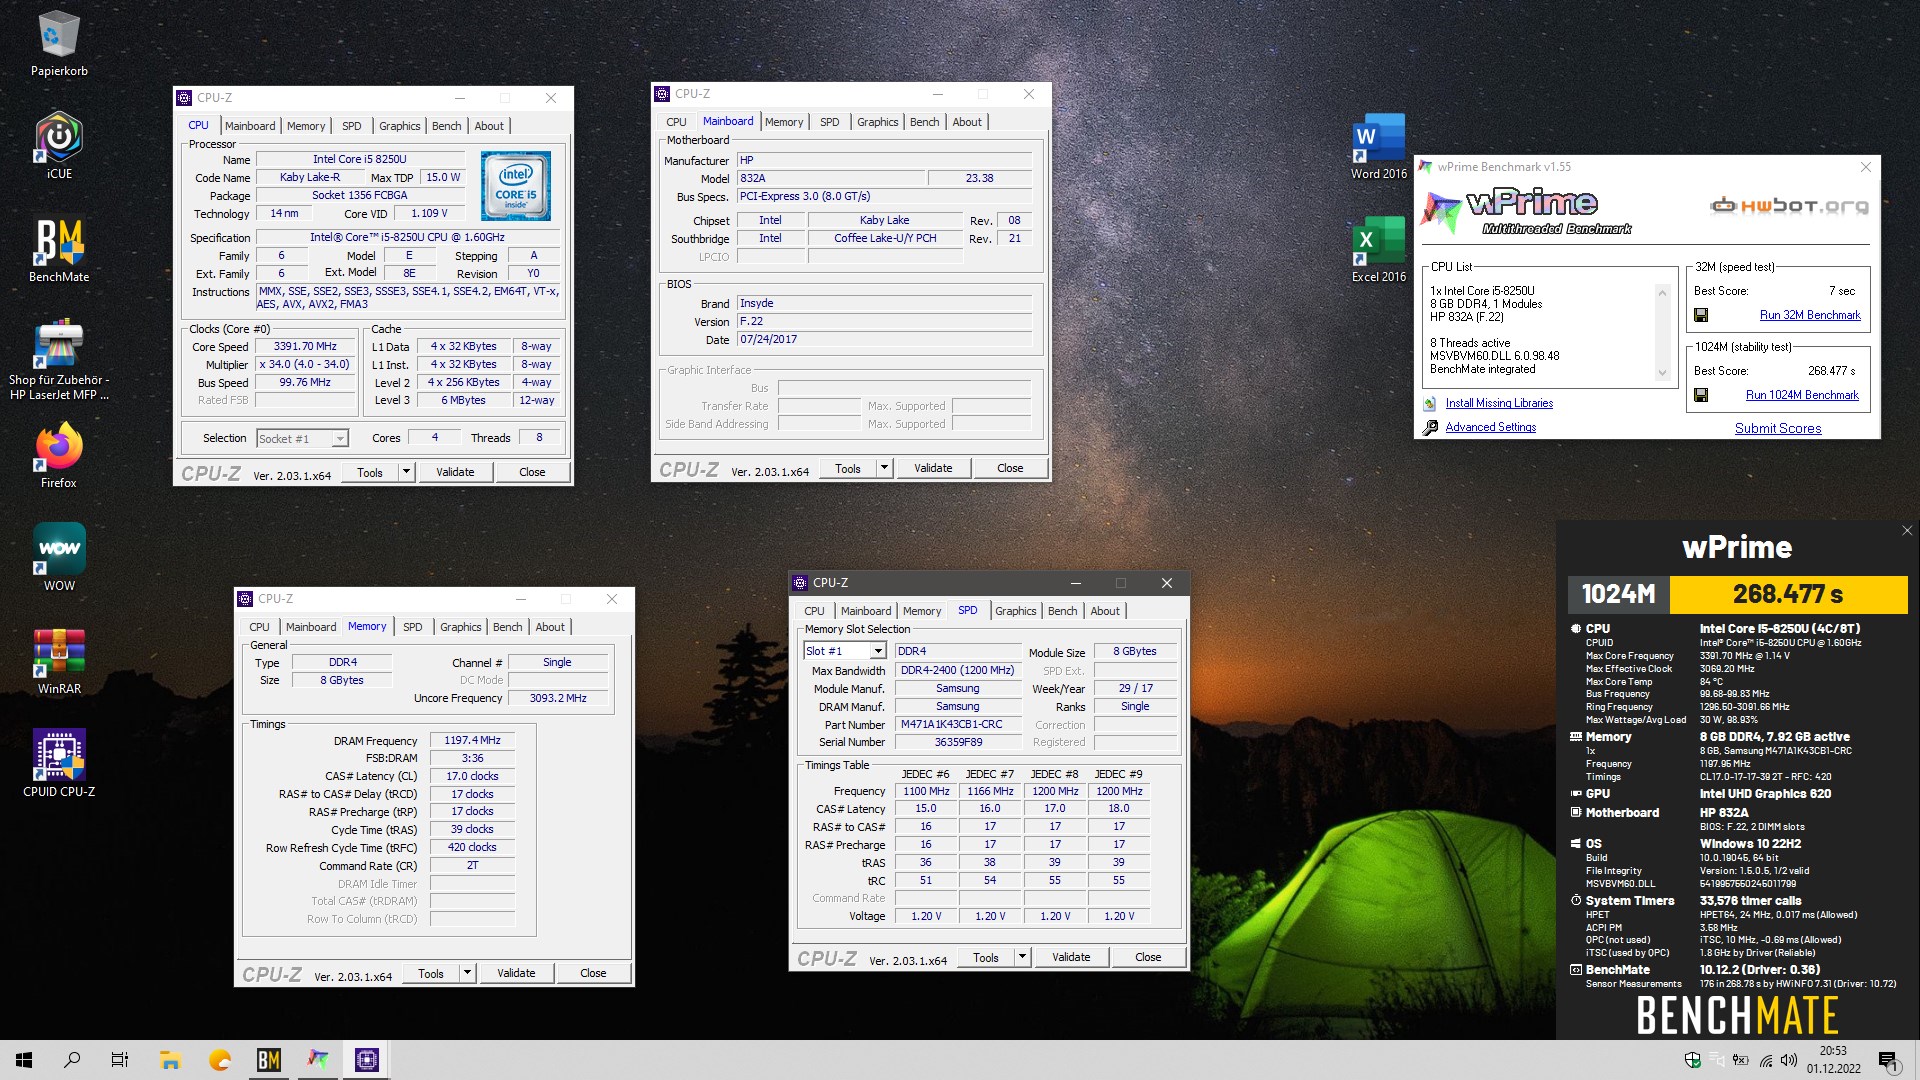This screenshot has height=1080, width=1920.
Task: Close the BenchMate wPrime result overlay
Action: pyautogui.click(x=1907, y=531)
